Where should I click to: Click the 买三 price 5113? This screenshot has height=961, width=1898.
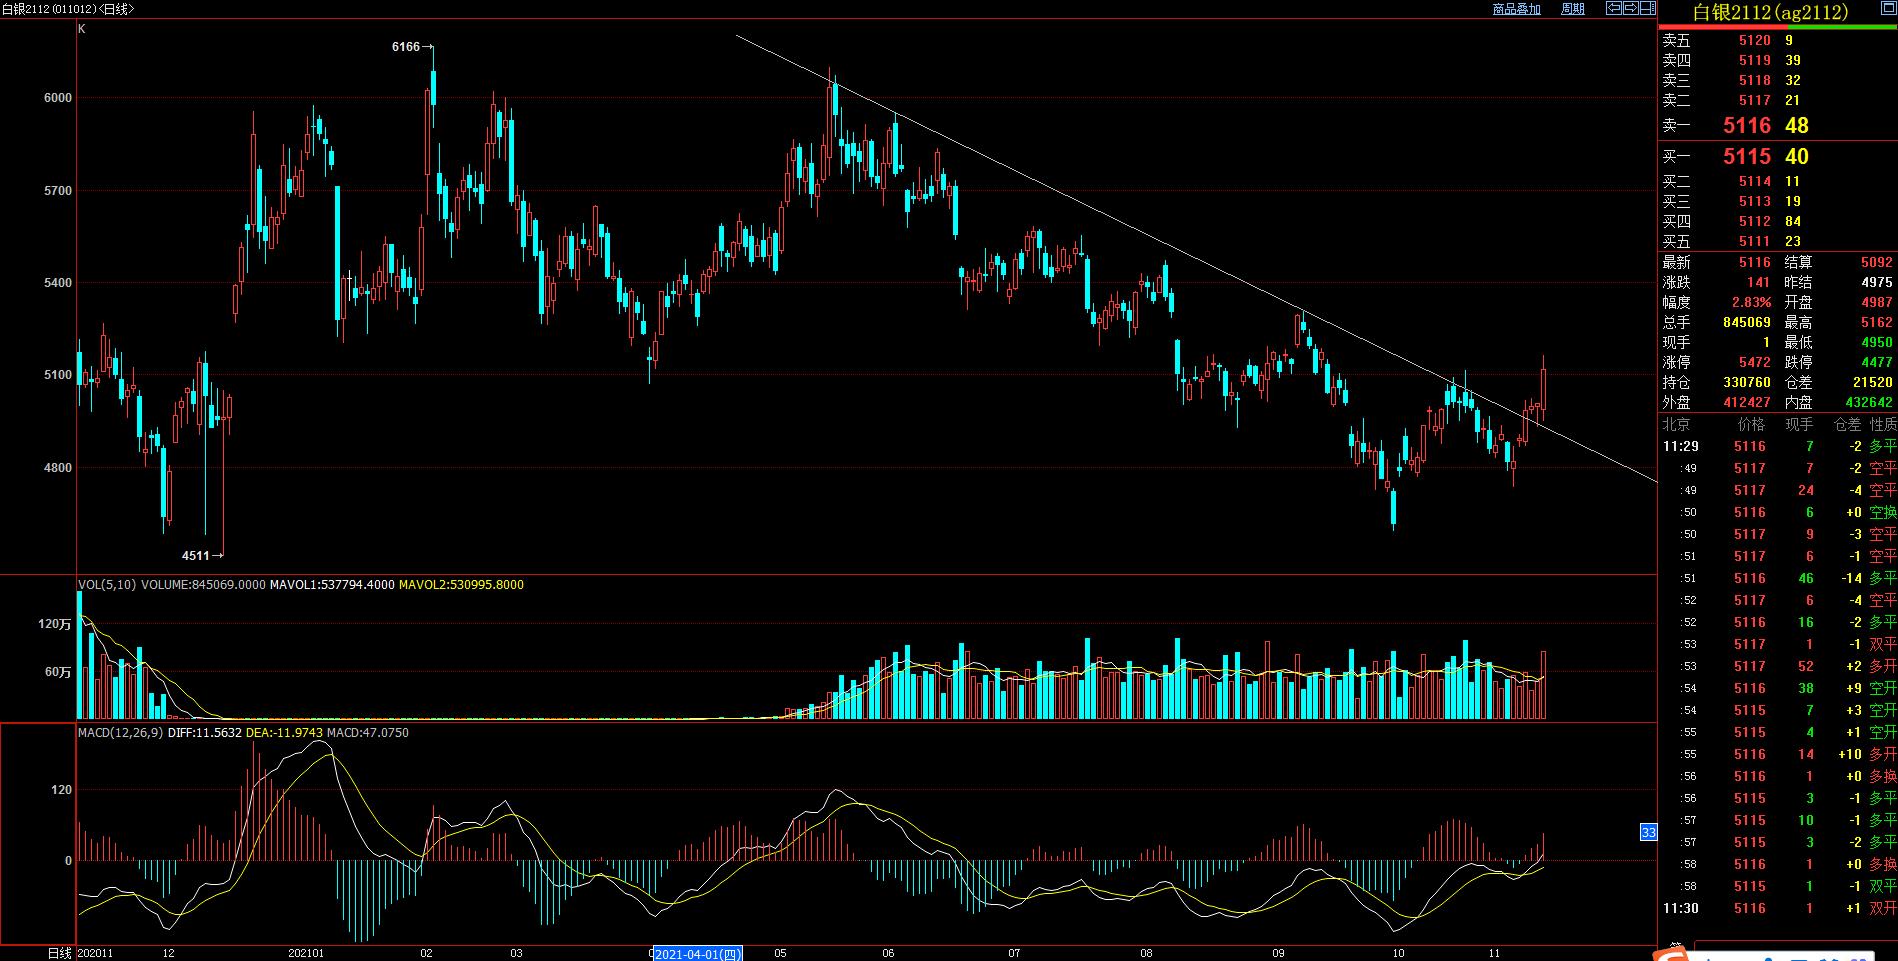pos(1754,201)
